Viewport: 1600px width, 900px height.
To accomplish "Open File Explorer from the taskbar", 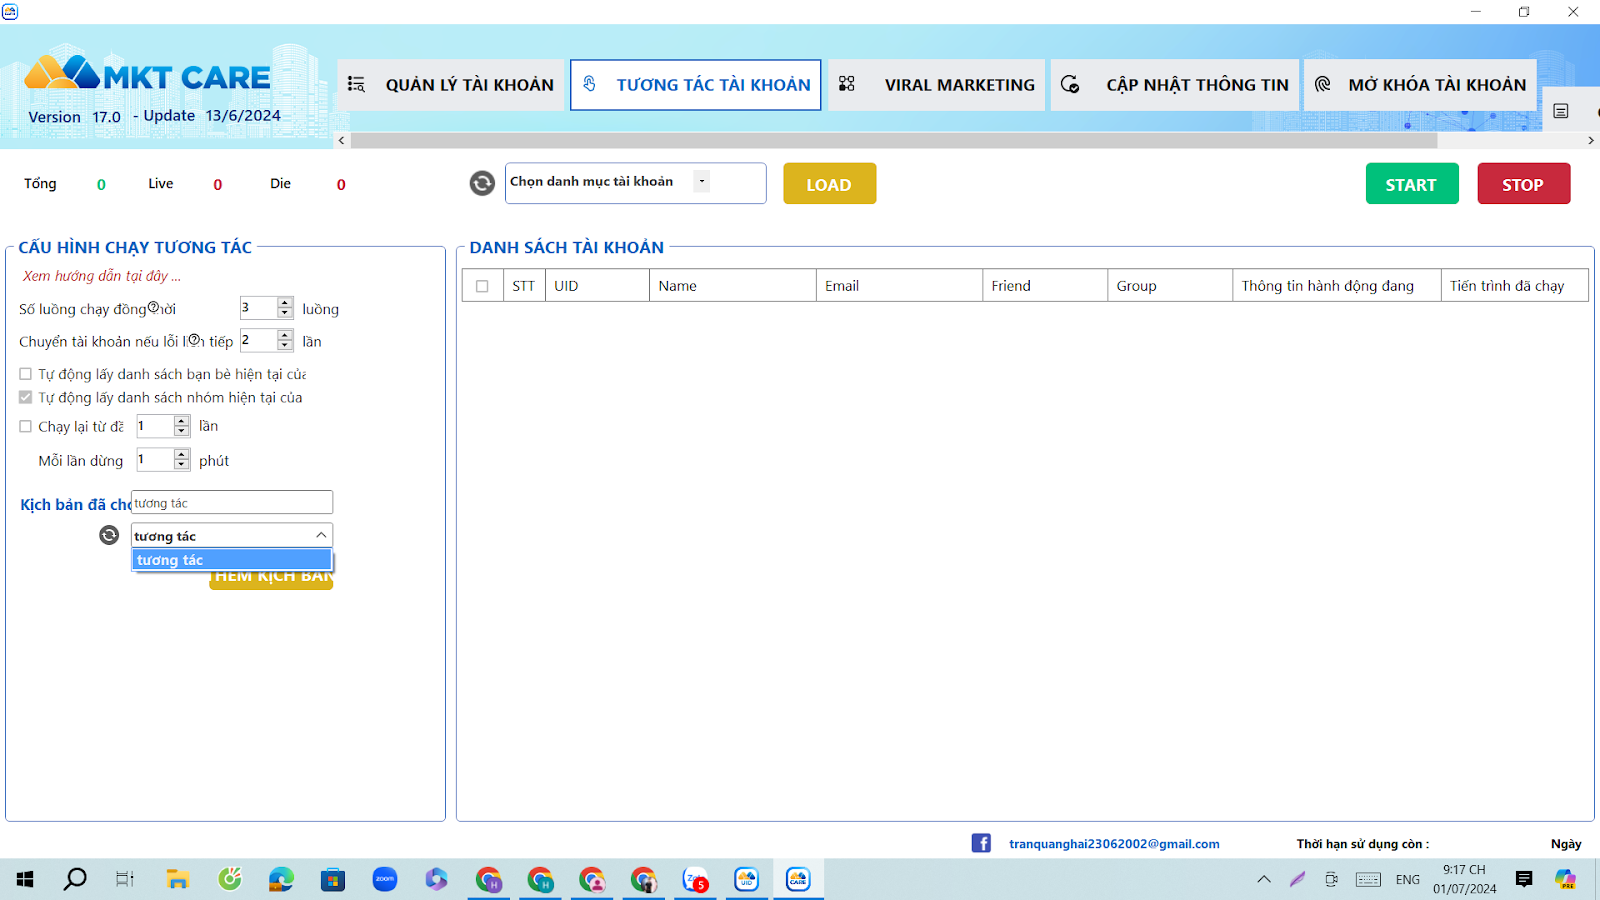I will click(x=178, y=879).
